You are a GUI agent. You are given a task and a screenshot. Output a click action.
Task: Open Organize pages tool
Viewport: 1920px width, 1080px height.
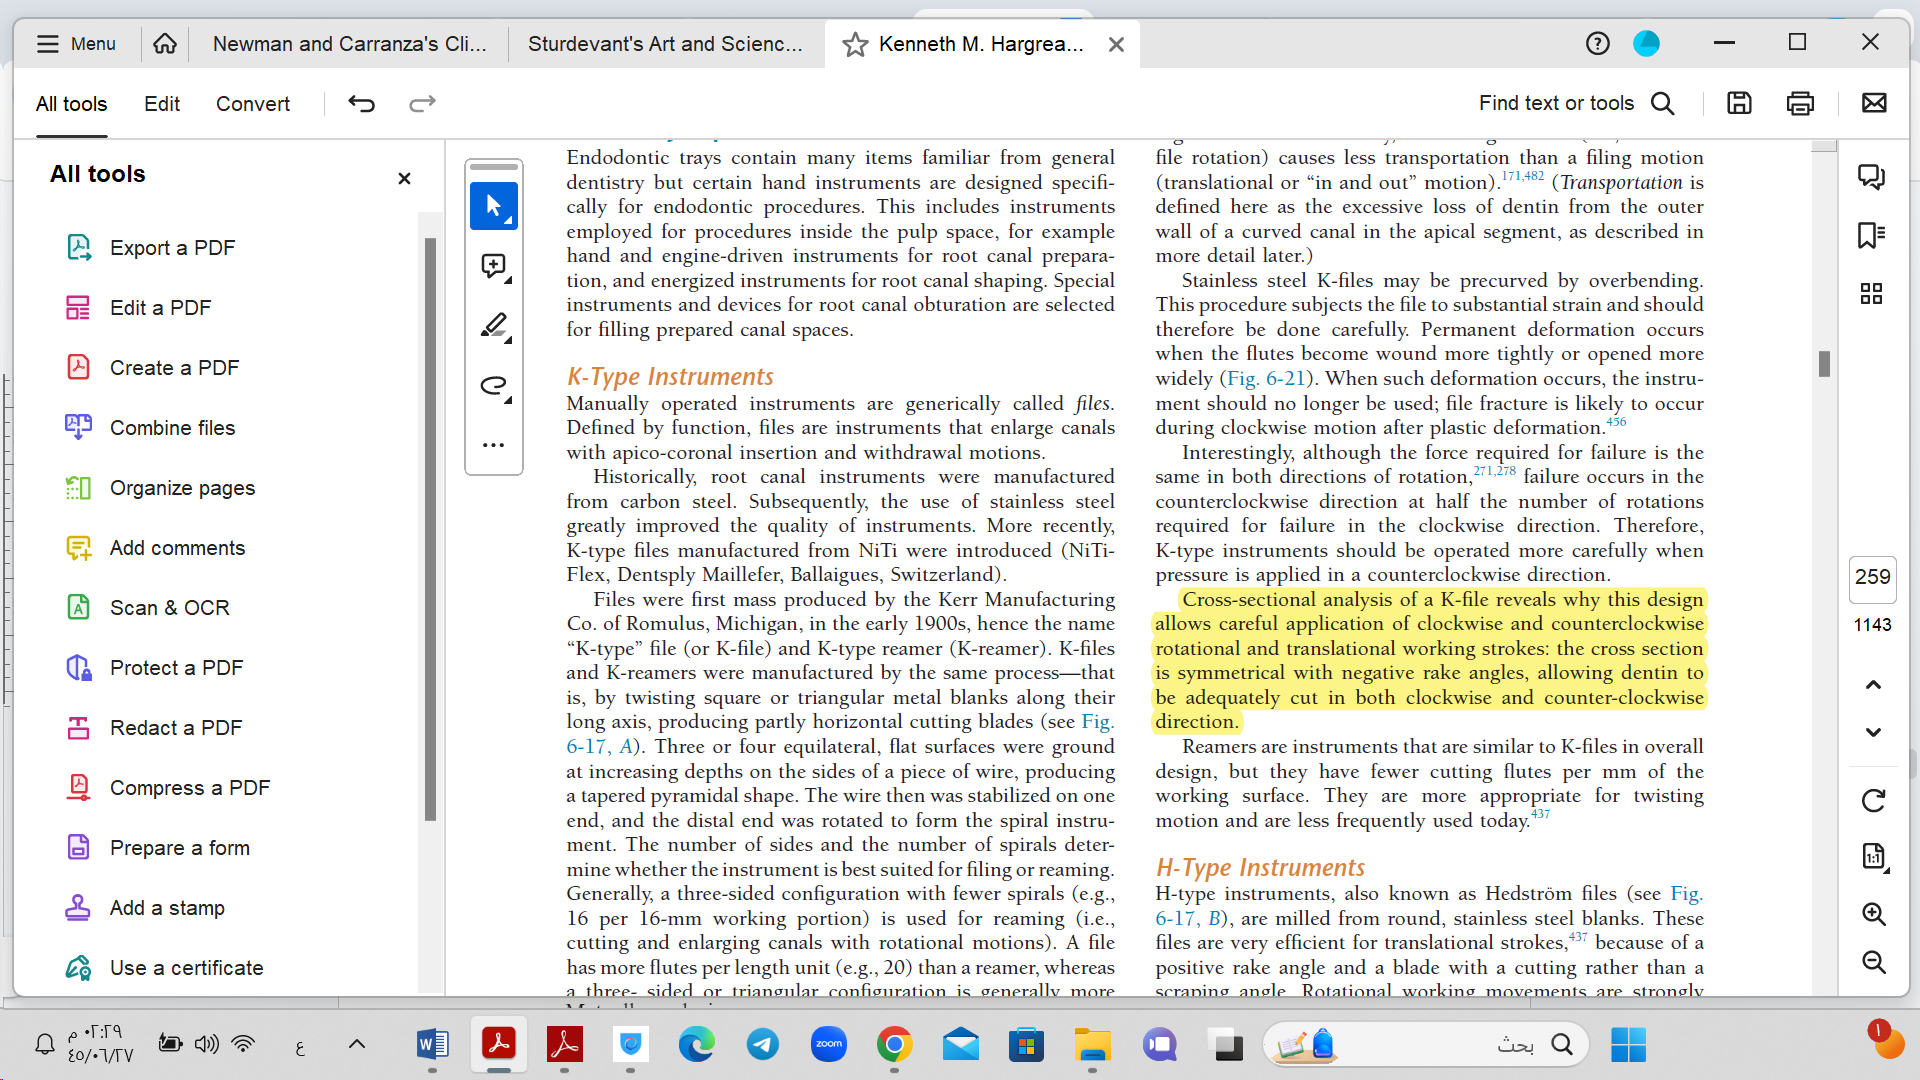tap(182, 488)
